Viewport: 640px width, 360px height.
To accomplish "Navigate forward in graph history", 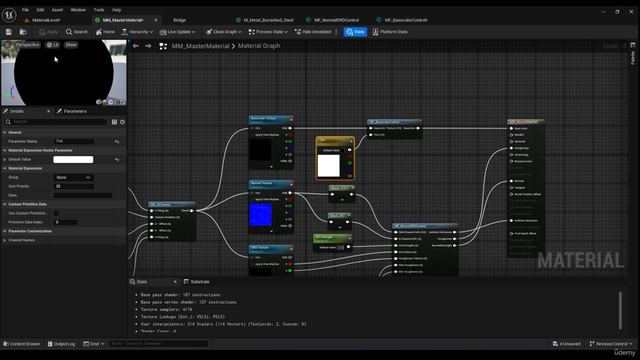I will click(x=148, y=46).
